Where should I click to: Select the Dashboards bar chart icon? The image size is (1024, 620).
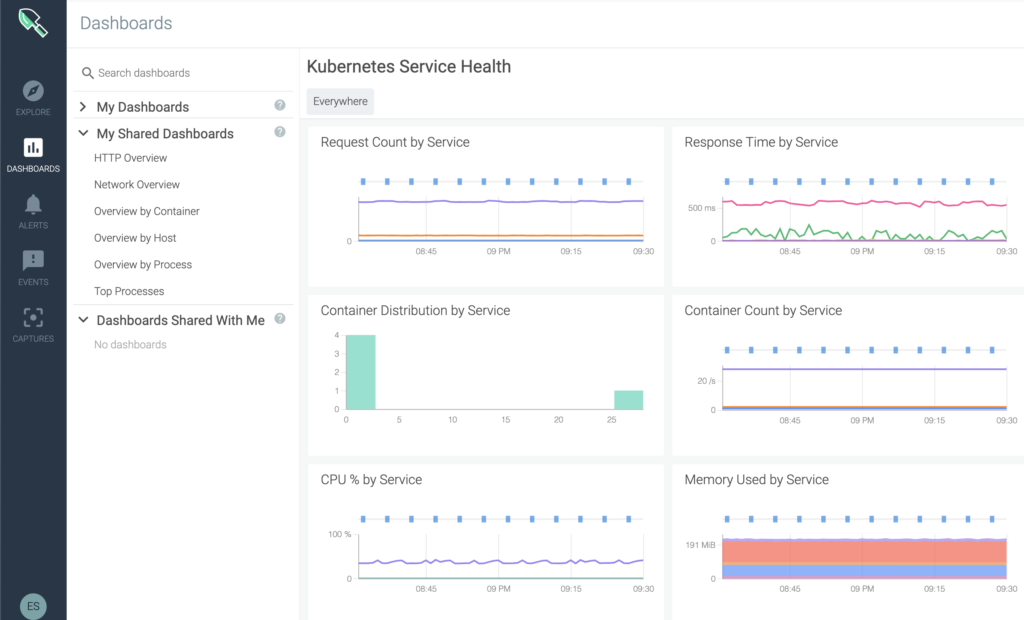tap(33, 148)
